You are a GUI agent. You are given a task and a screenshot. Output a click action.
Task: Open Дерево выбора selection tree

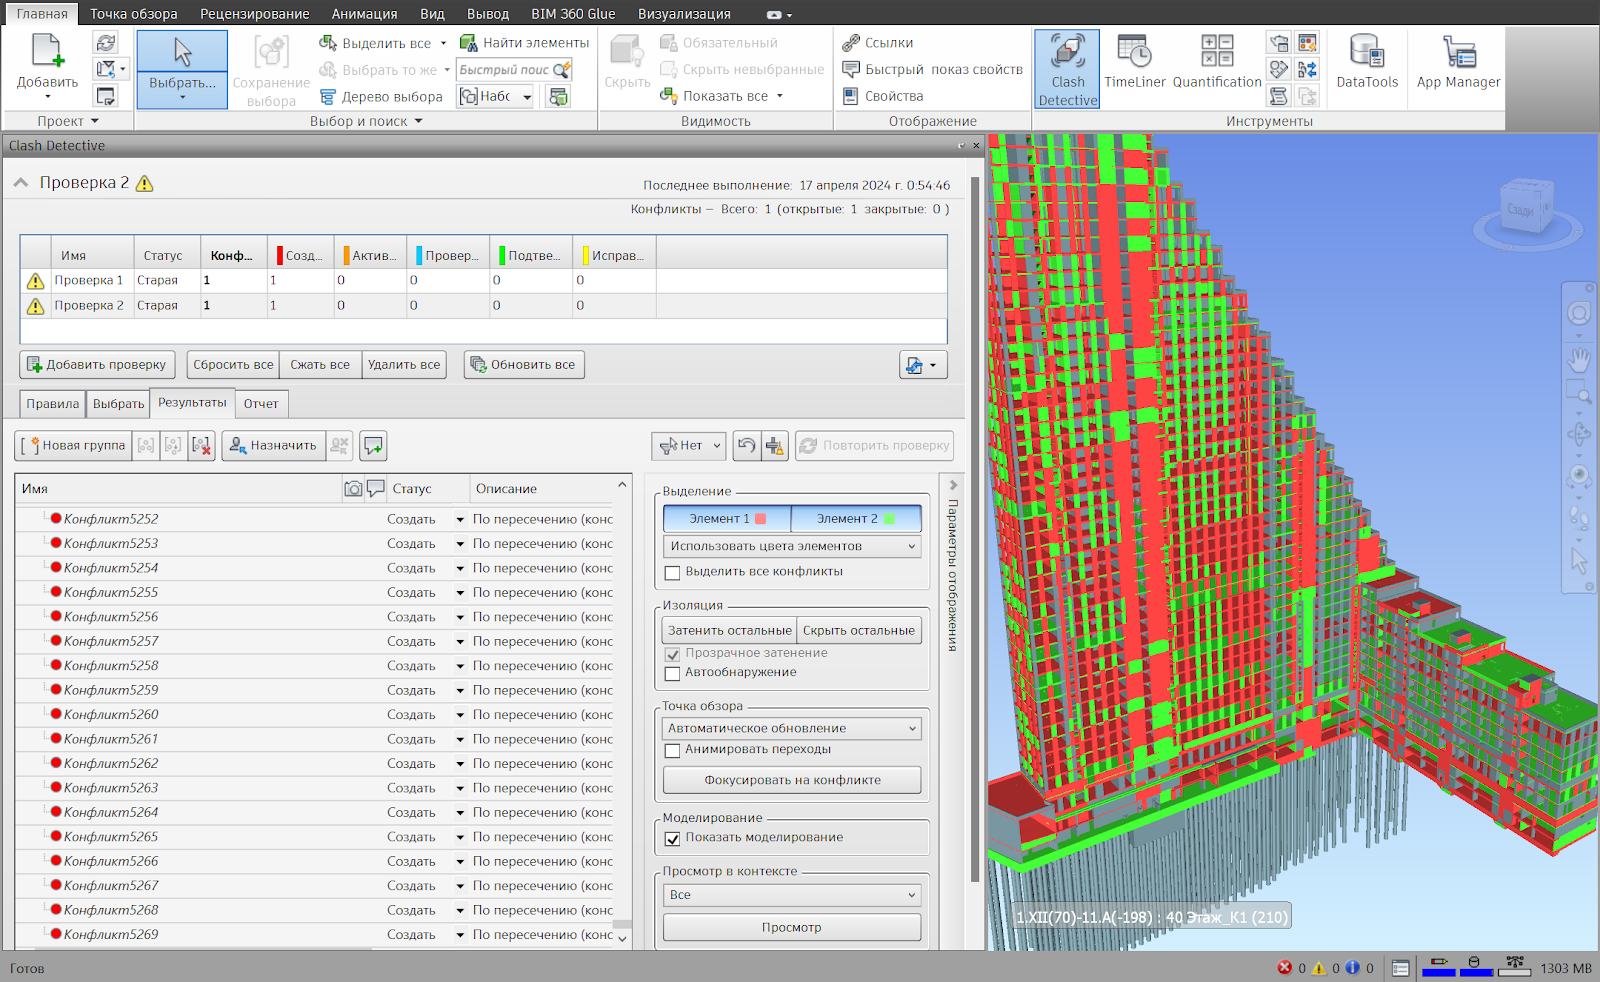click(x=381, y=96)
